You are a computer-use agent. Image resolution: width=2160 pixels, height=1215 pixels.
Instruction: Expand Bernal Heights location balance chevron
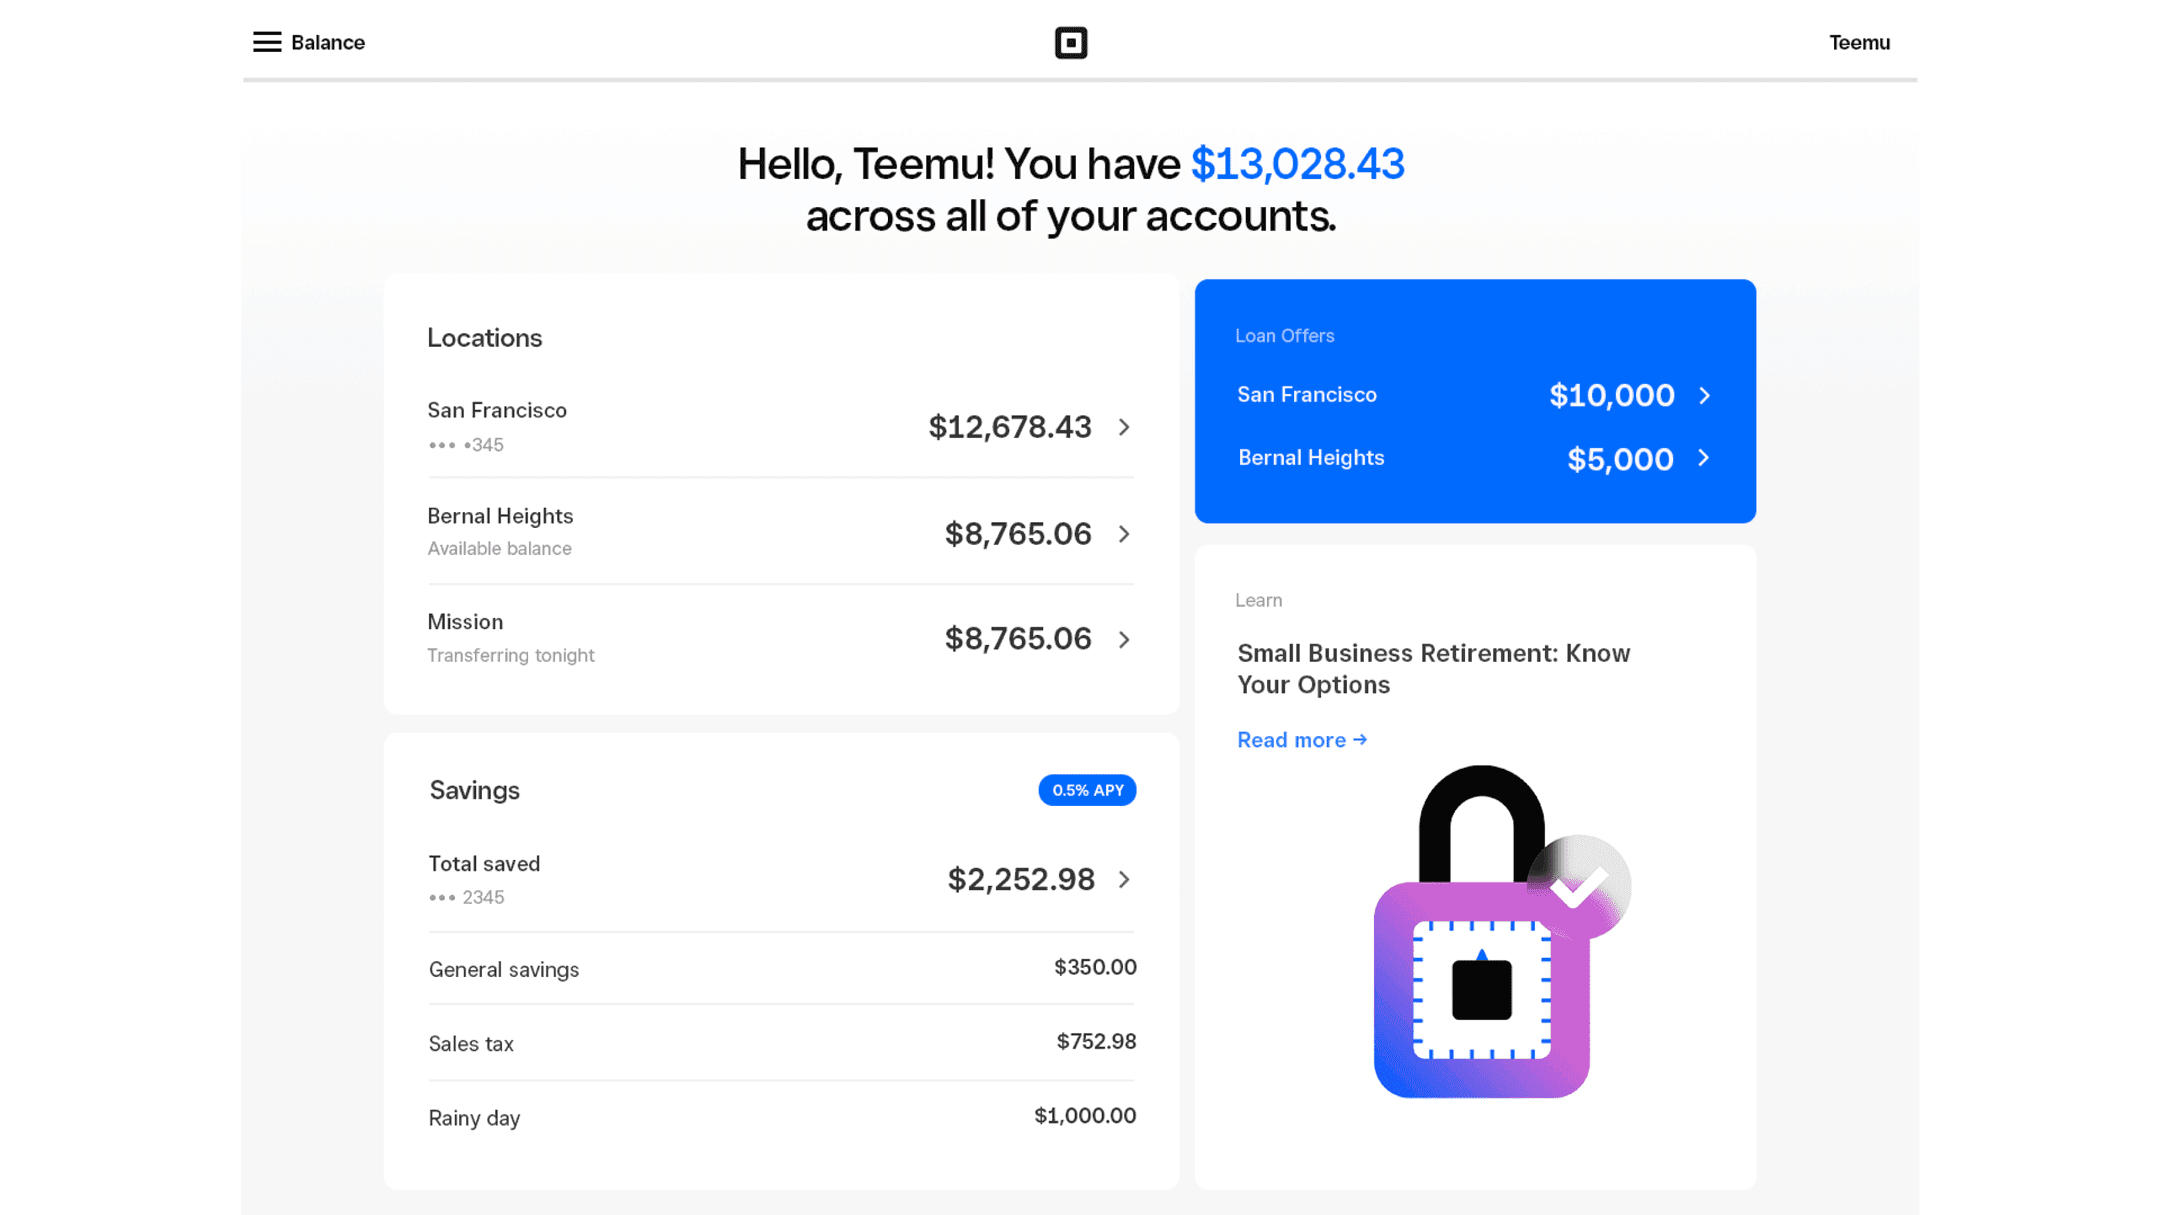click(1124, 534)
